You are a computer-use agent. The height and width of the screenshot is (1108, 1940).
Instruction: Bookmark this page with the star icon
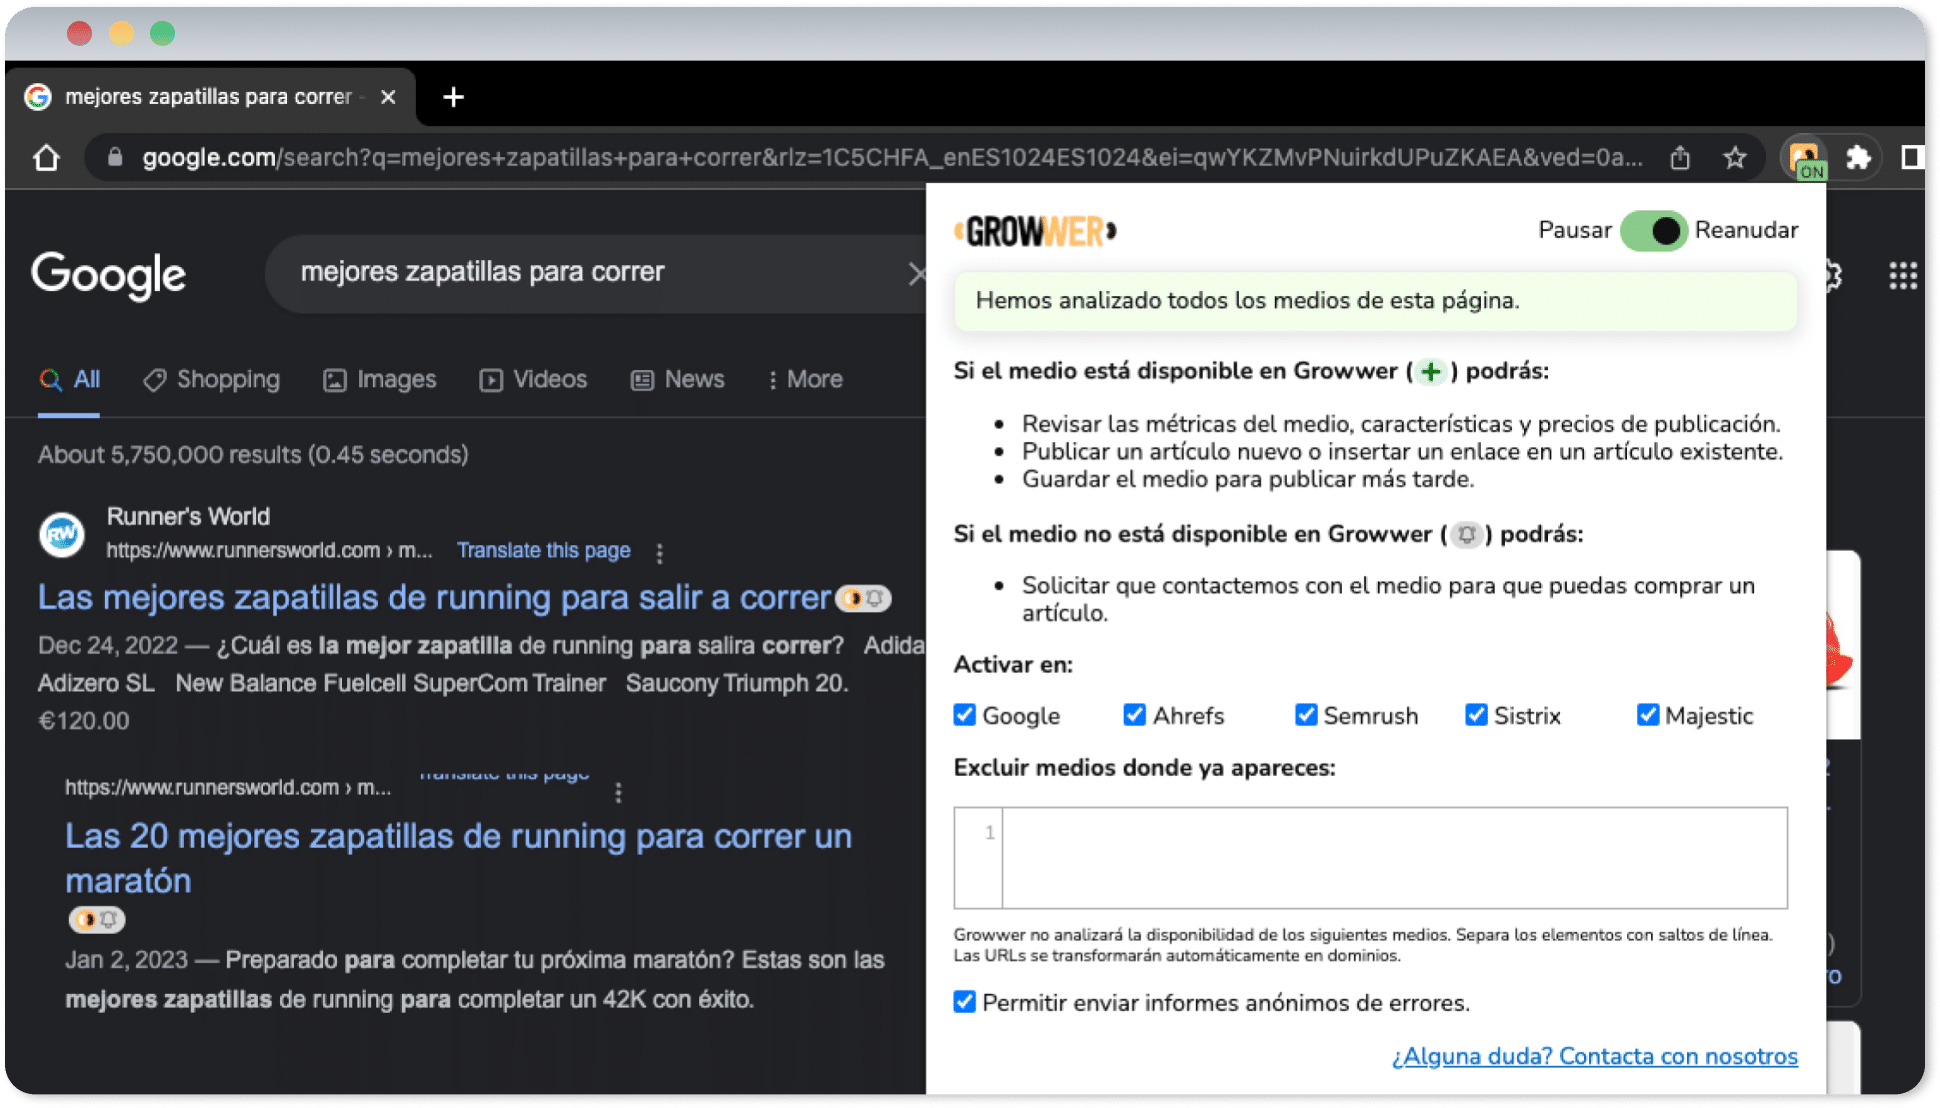1735,157
